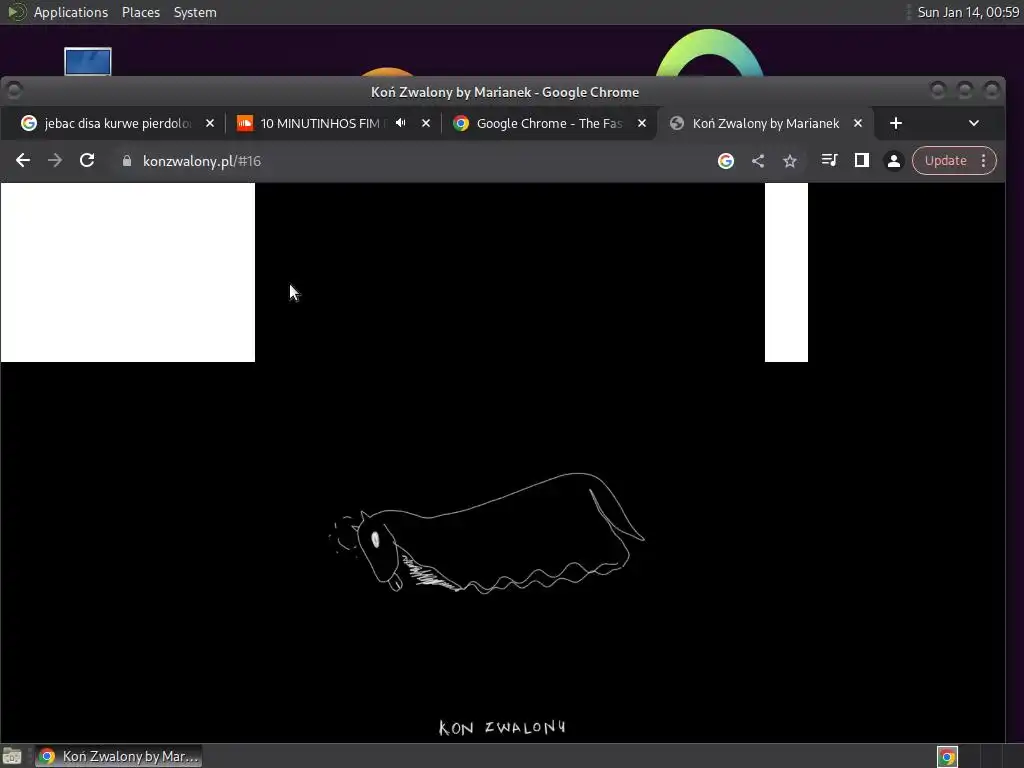This screenshot has height=768, width=1024.
Task: Open the Applications menu
Action: click(71, 12)
